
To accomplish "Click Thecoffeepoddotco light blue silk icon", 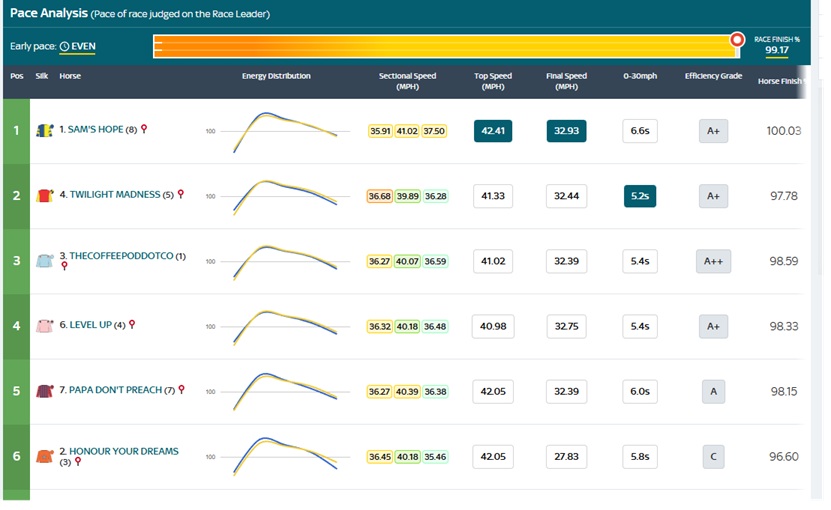I will point(44,260).
